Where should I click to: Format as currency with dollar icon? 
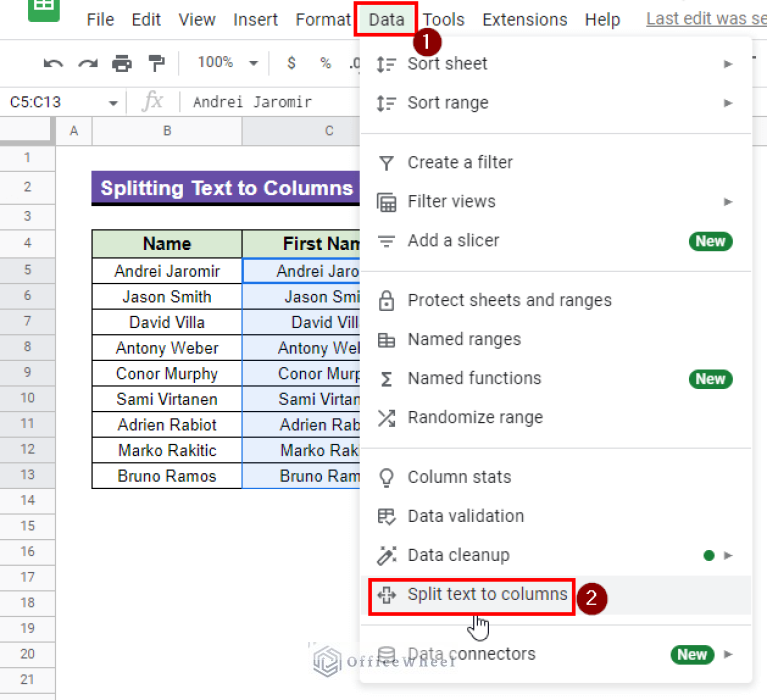pyautogui.click(x=291, y=63)
